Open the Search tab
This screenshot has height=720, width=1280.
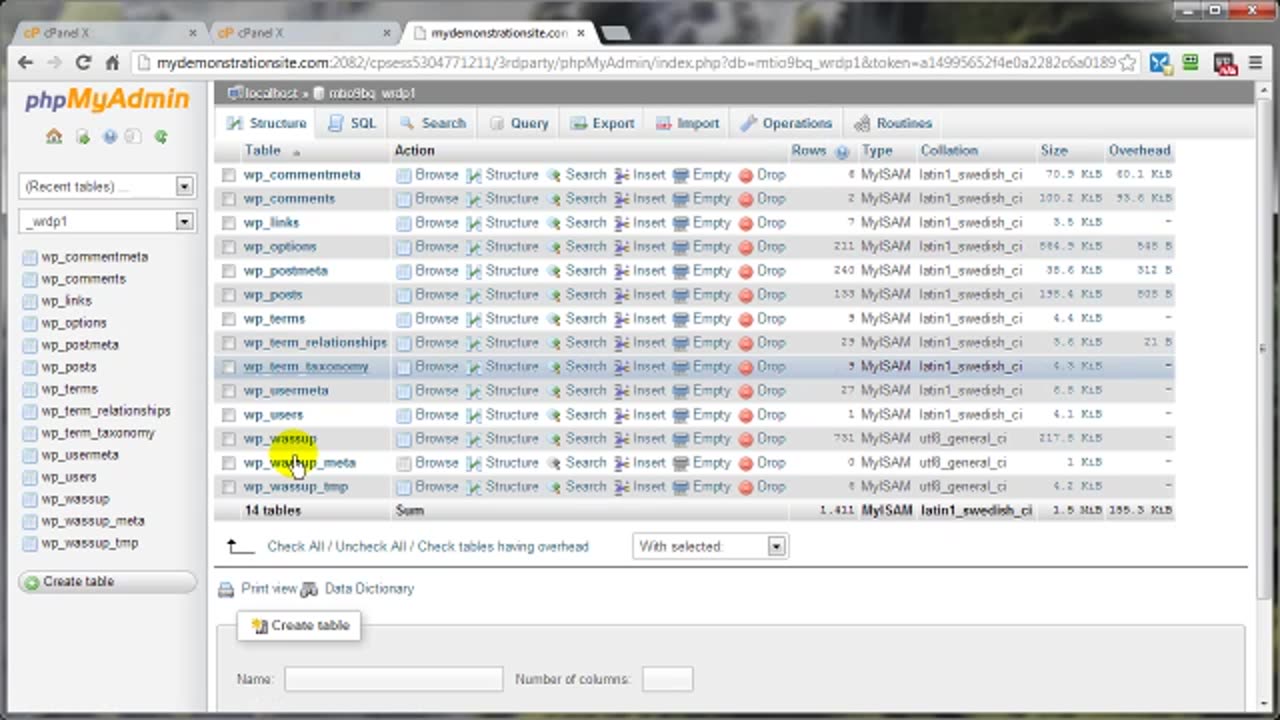[433, 123]
